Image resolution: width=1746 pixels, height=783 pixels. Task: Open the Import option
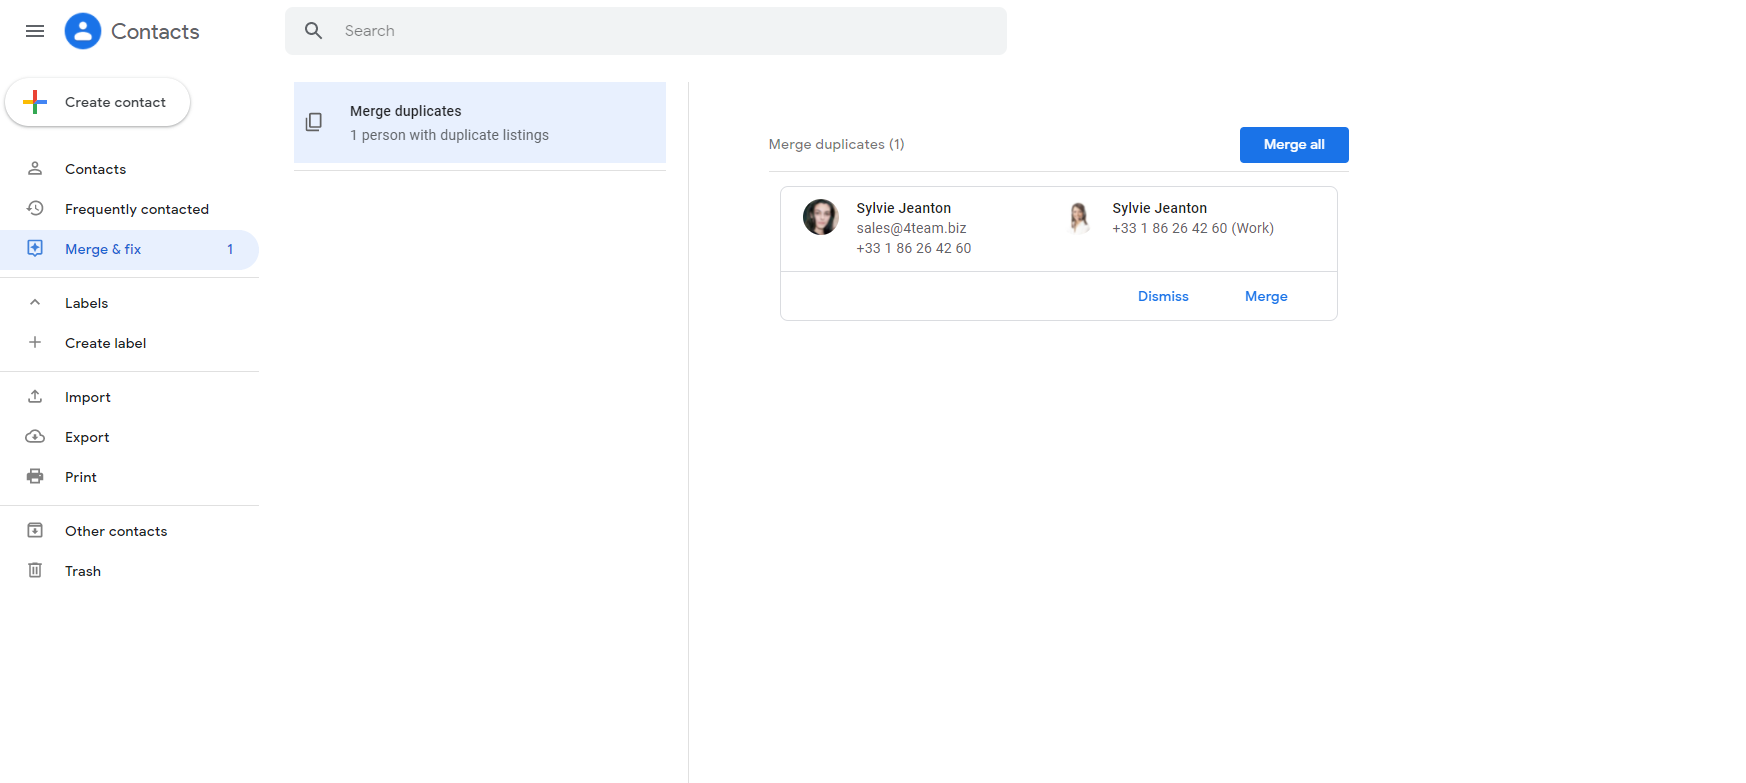tap(129, 397)
